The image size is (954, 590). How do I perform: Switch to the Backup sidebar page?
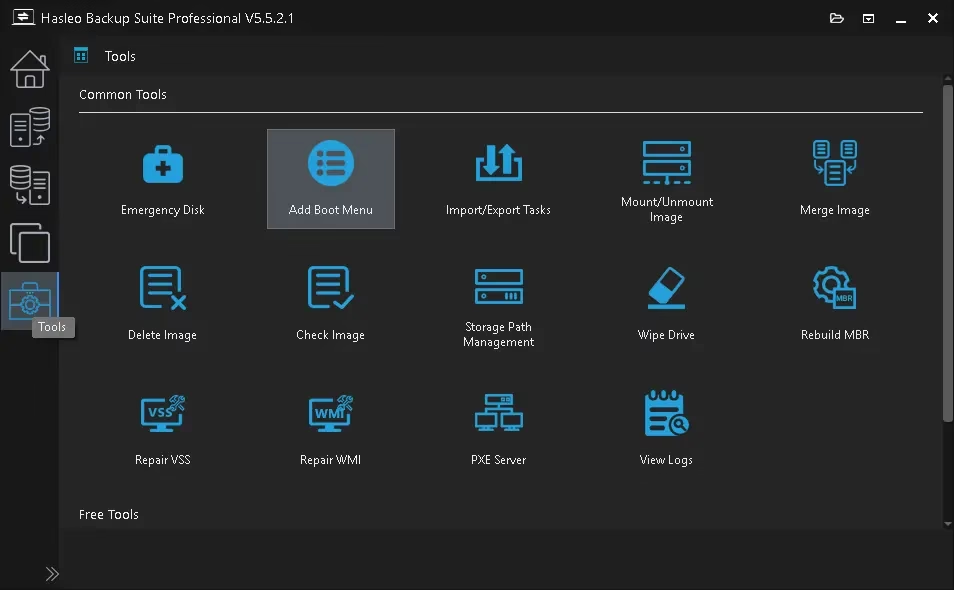pos(29,128)
